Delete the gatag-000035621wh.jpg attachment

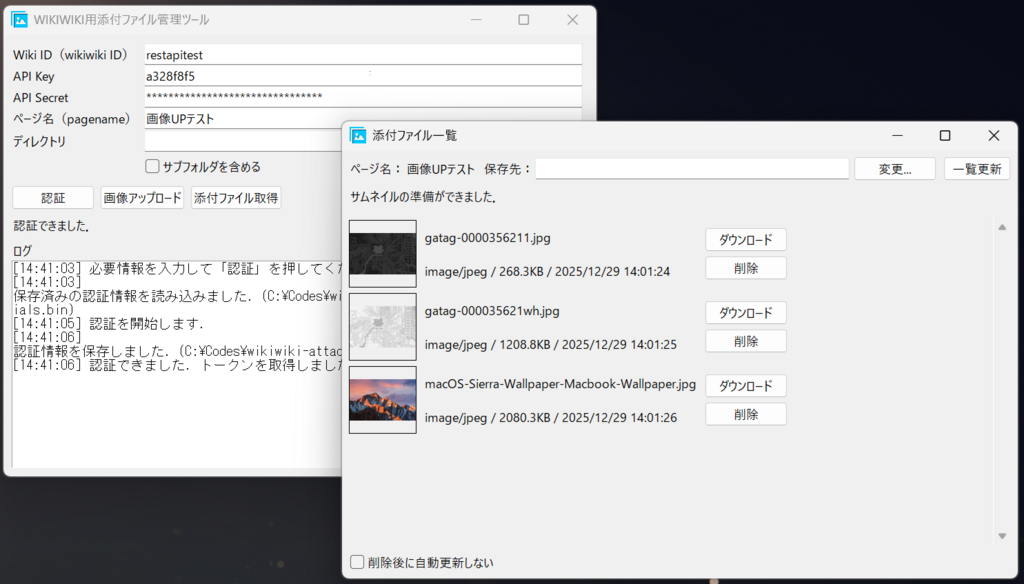coord(746,341)
